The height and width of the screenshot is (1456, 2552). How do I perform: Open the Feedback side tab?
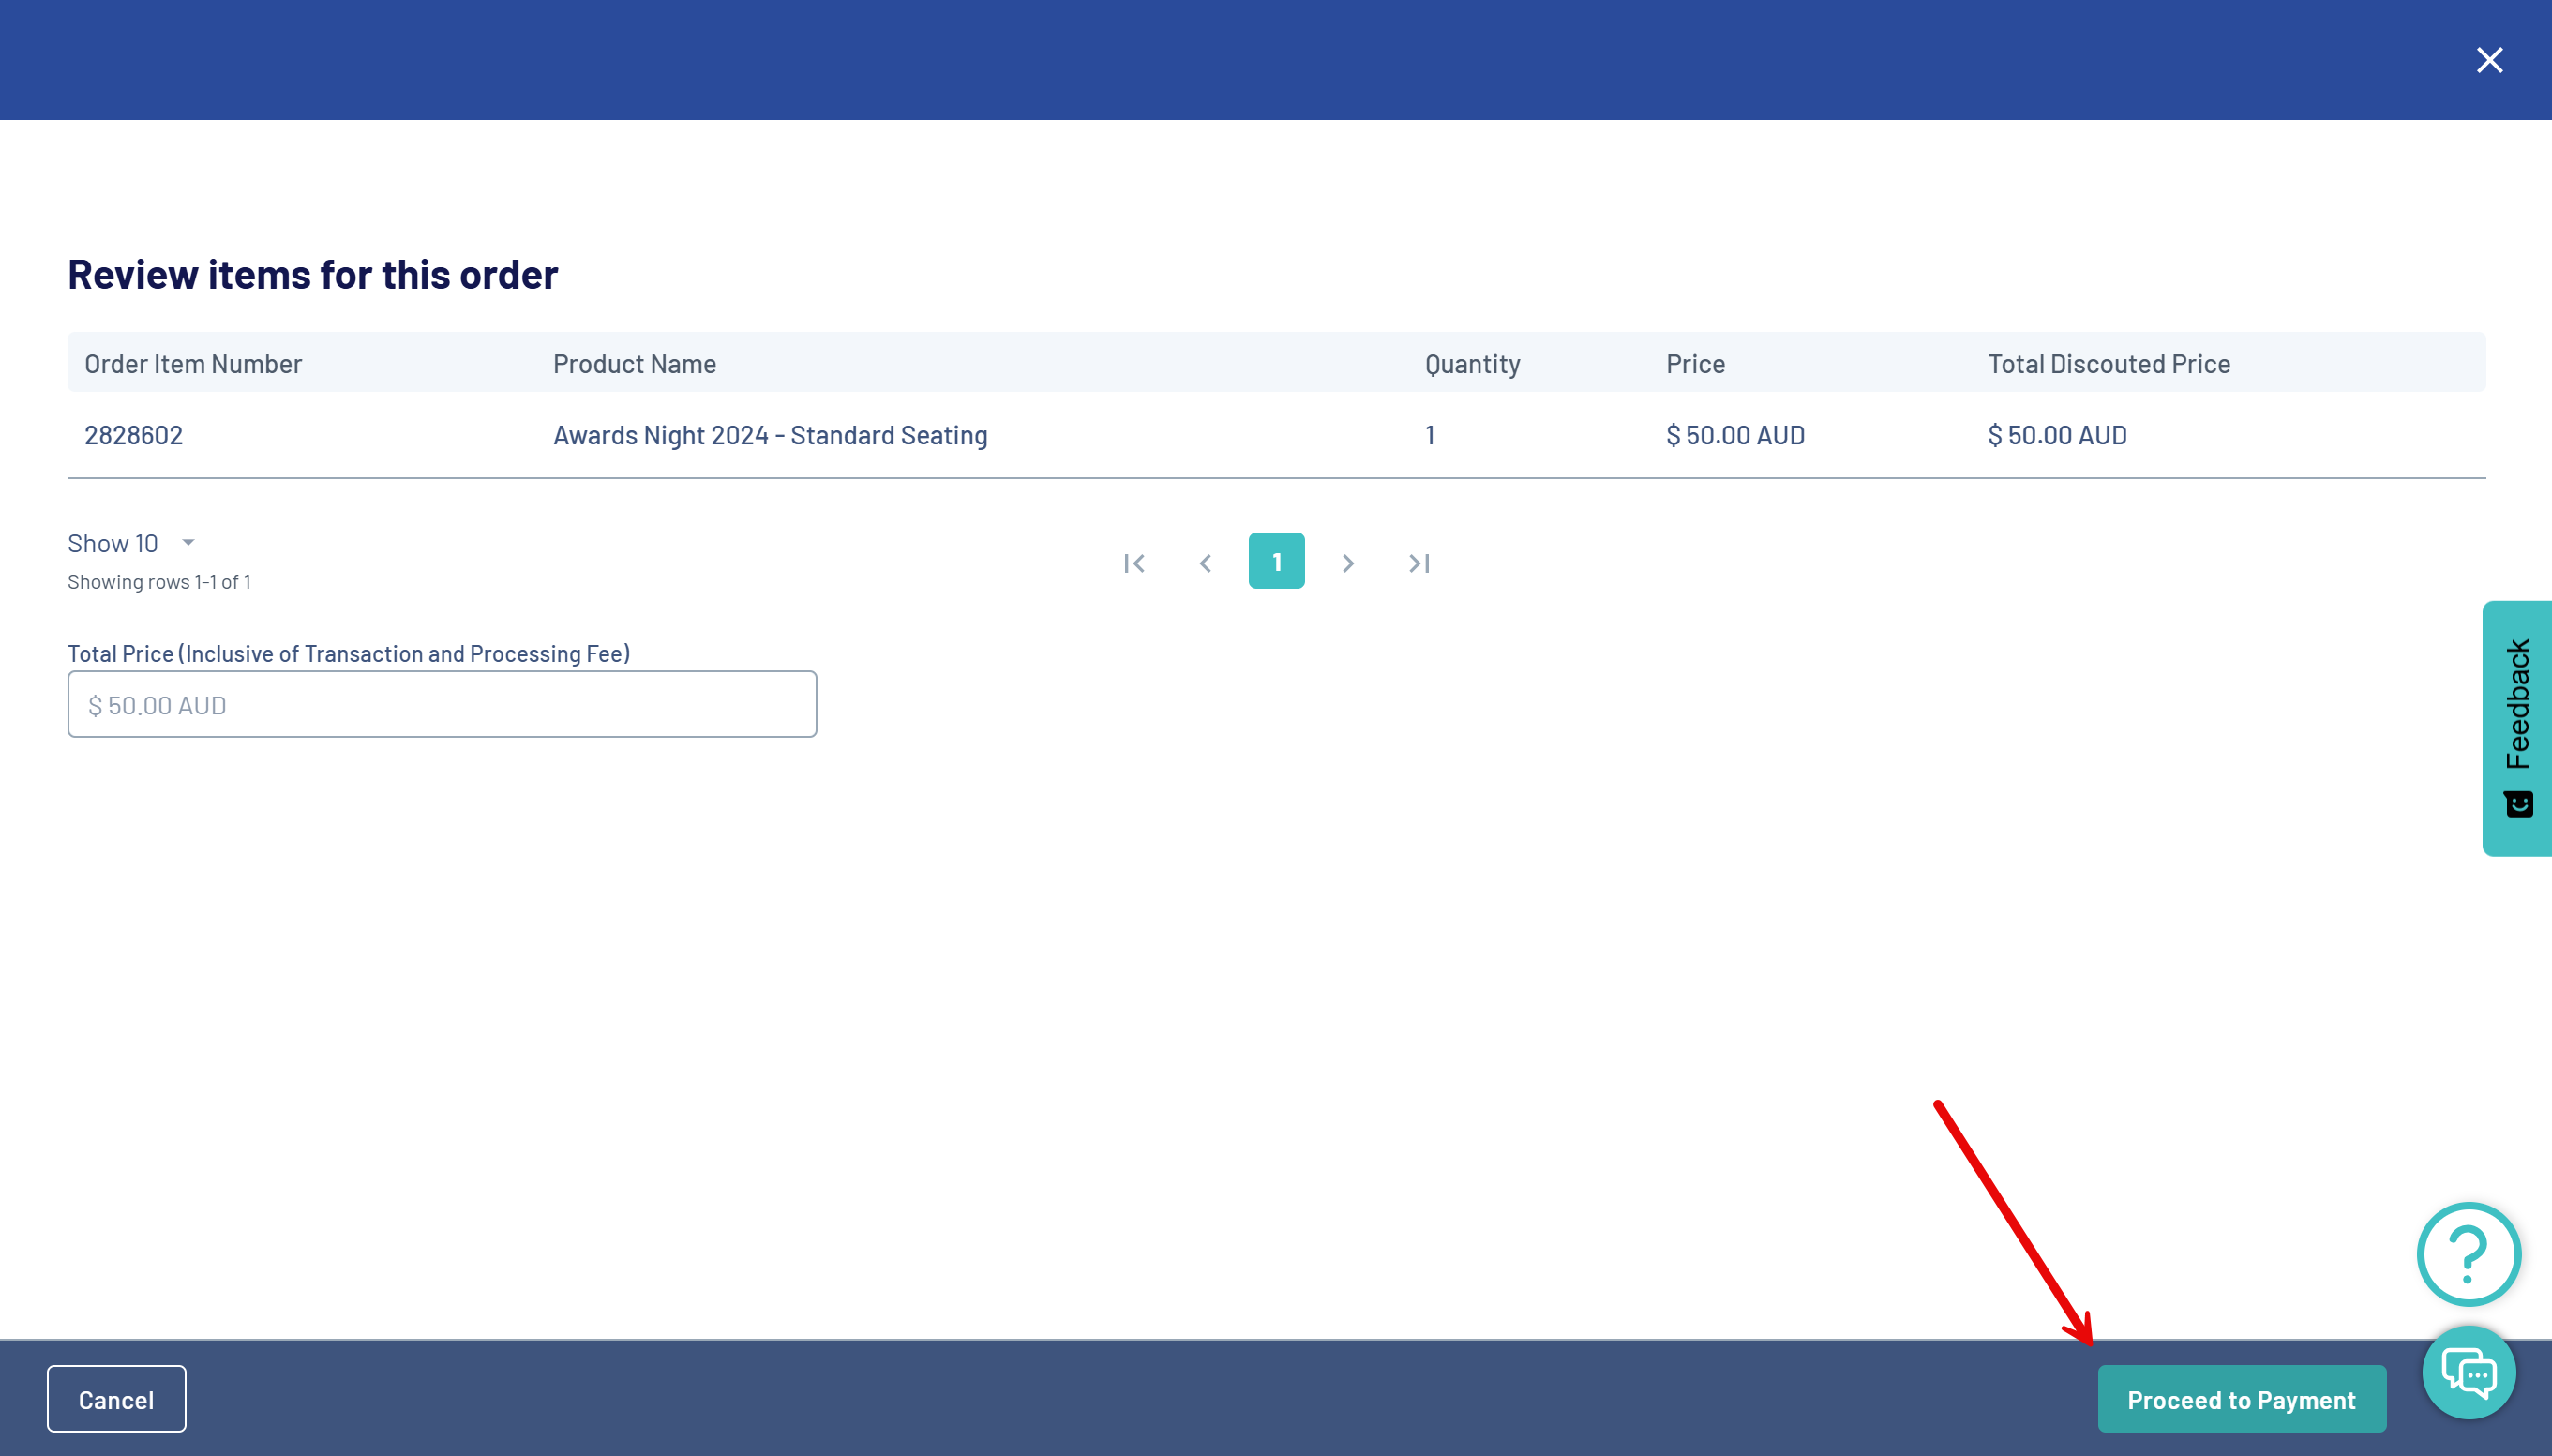[x=2517, y=704]
